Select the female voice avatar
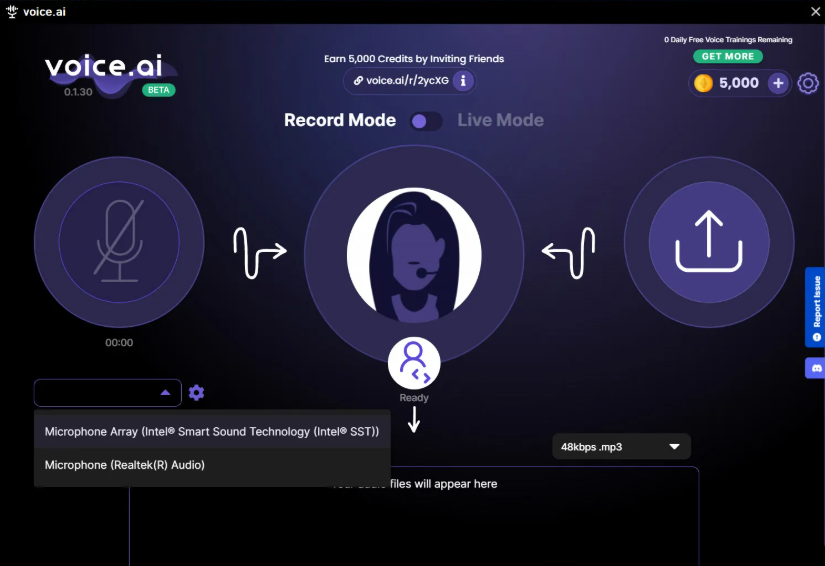The height and width of the screenshot is (566, 825). pos(414,255)
